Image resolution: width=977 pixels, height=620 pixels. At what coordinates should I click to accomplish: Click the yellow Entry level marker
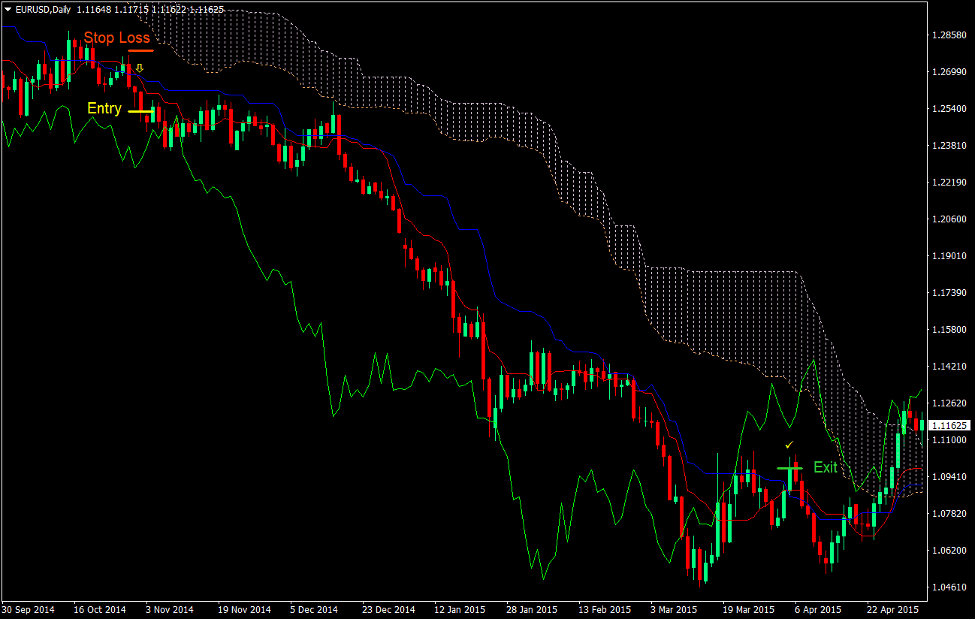(x=140, y=112)
